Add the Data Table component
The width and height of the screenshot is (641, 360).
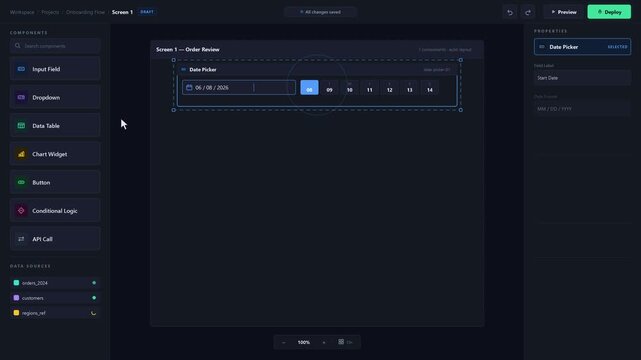55,125
